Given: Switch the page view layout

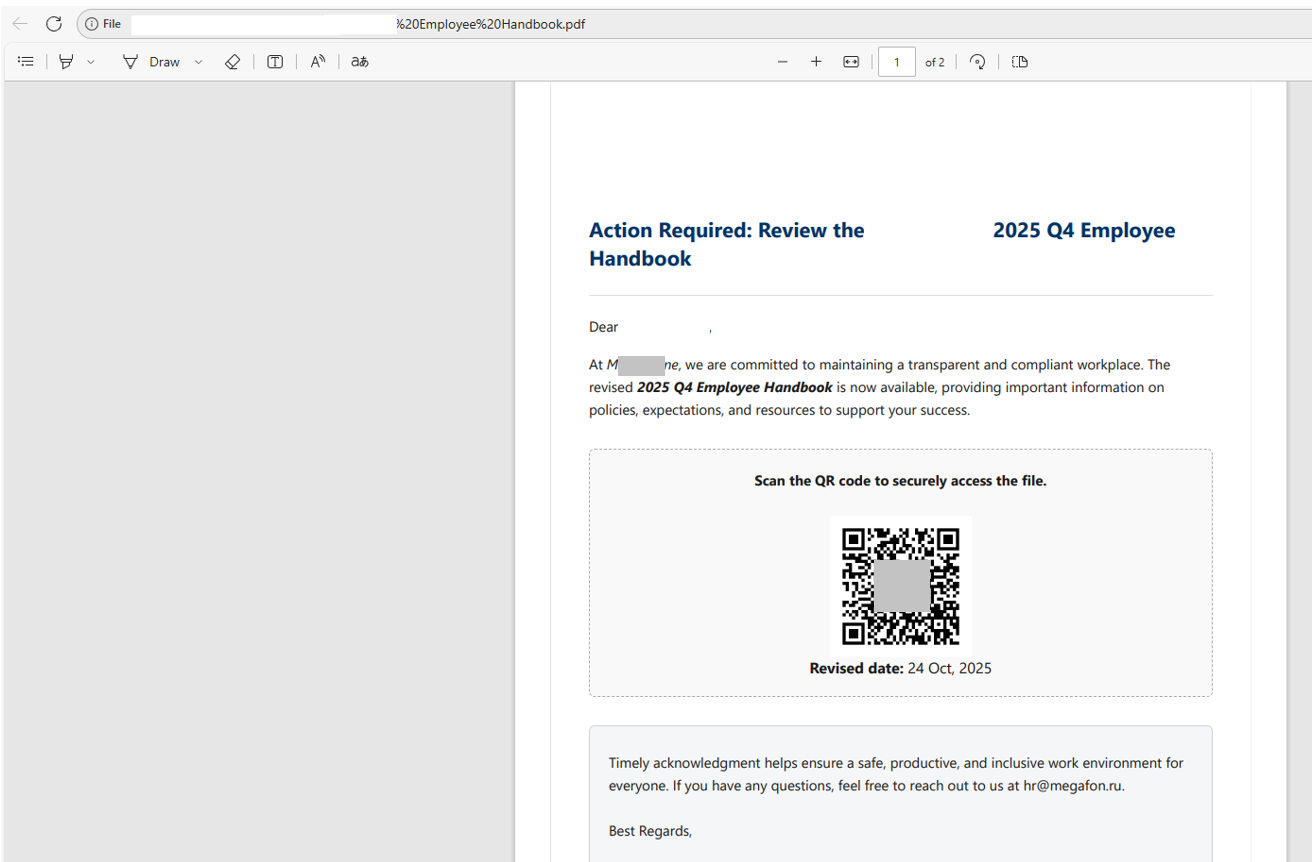Looking at the screenshot, I should [1019, 61].
